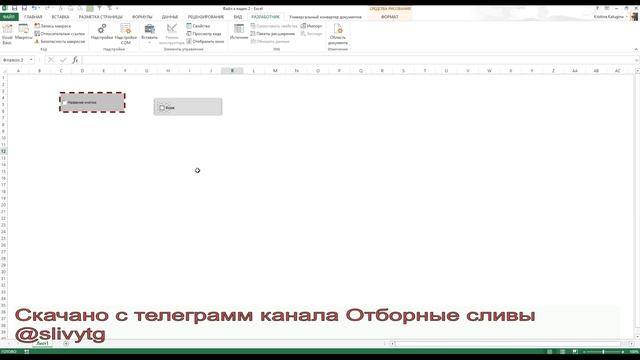Viewport: 640px width, 360px height.
Task: Tick the checkbox in the selected dashed control
Action: [x=64, y=102]
